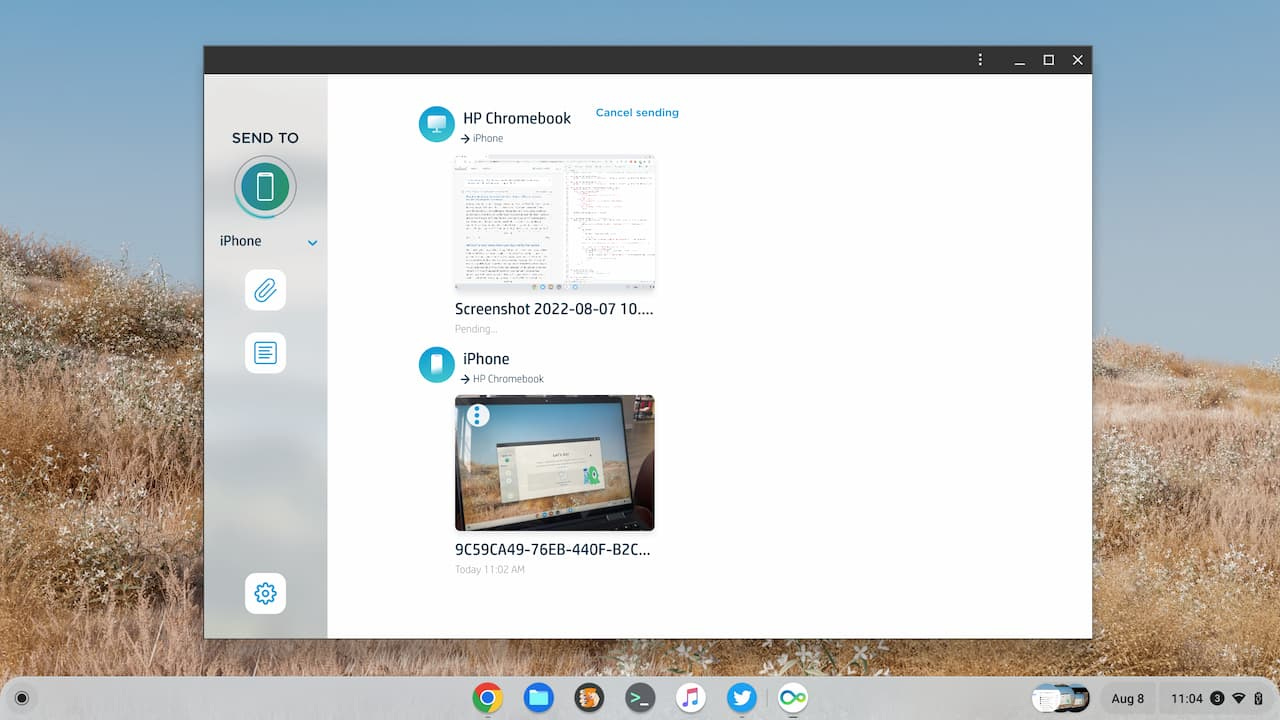Click the Pending... status text
The height and width of the screenshot is (720, 1280).
[x=476, y=329]
